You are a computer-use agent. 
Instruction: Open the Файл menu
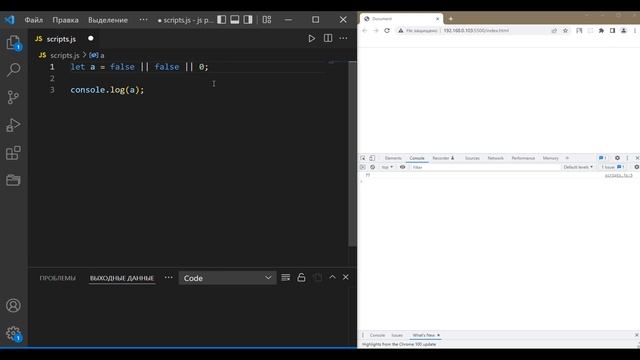click(33, 20)
